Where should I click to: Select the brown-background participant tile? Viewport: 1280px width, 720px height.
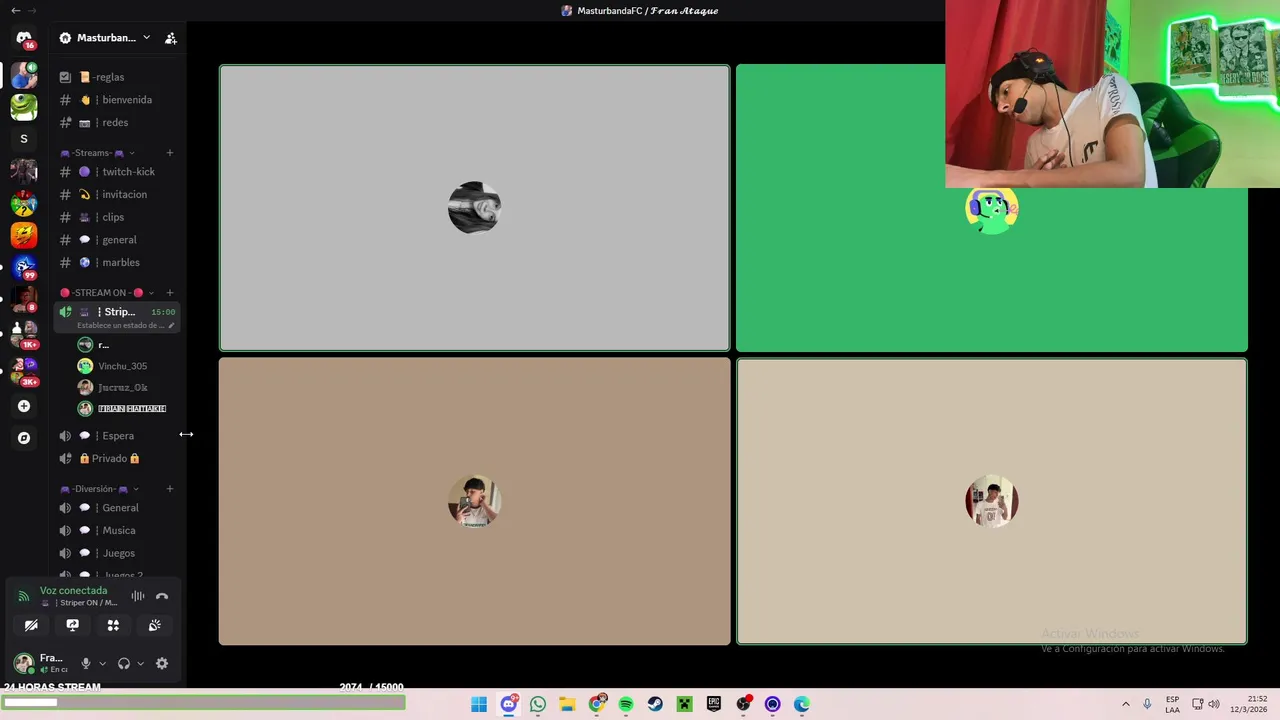(x=474, y=501)
